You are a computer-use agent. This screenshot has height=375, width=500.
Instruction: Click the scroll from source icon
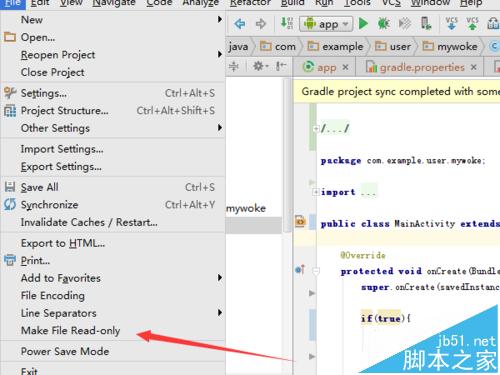pos(234,66)
